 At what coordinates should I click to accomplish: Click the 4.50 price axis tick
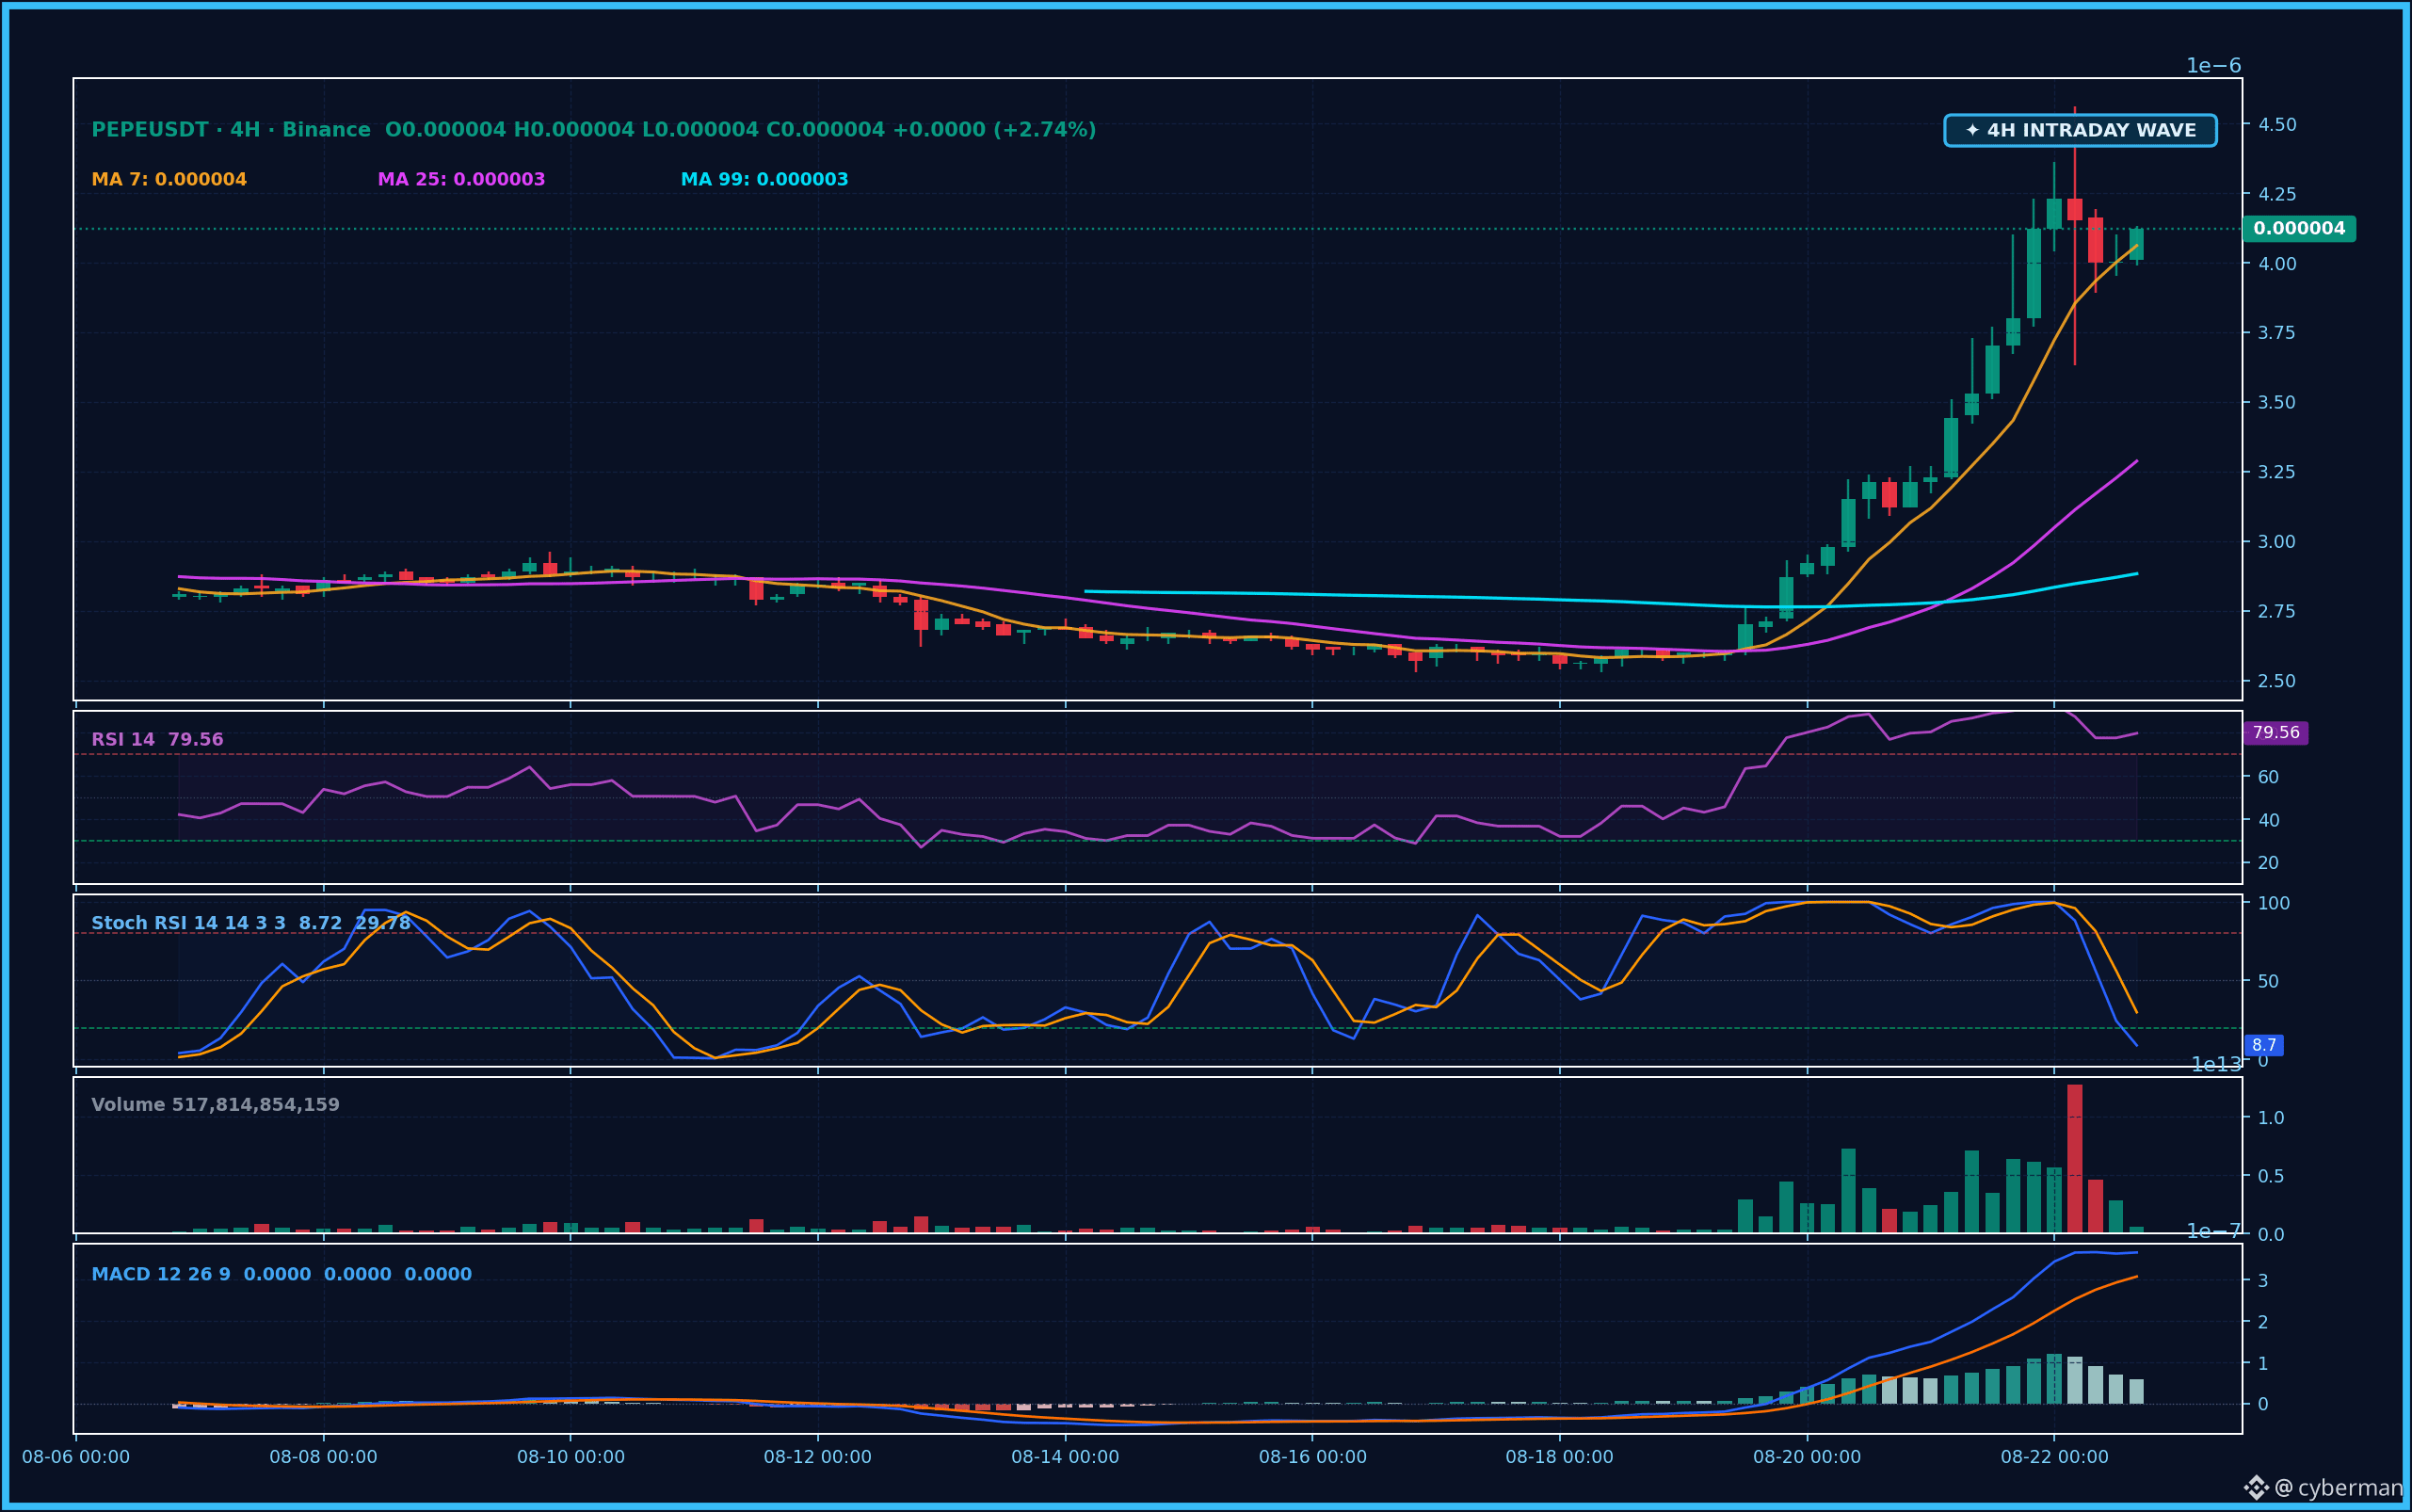(2277, 125)
